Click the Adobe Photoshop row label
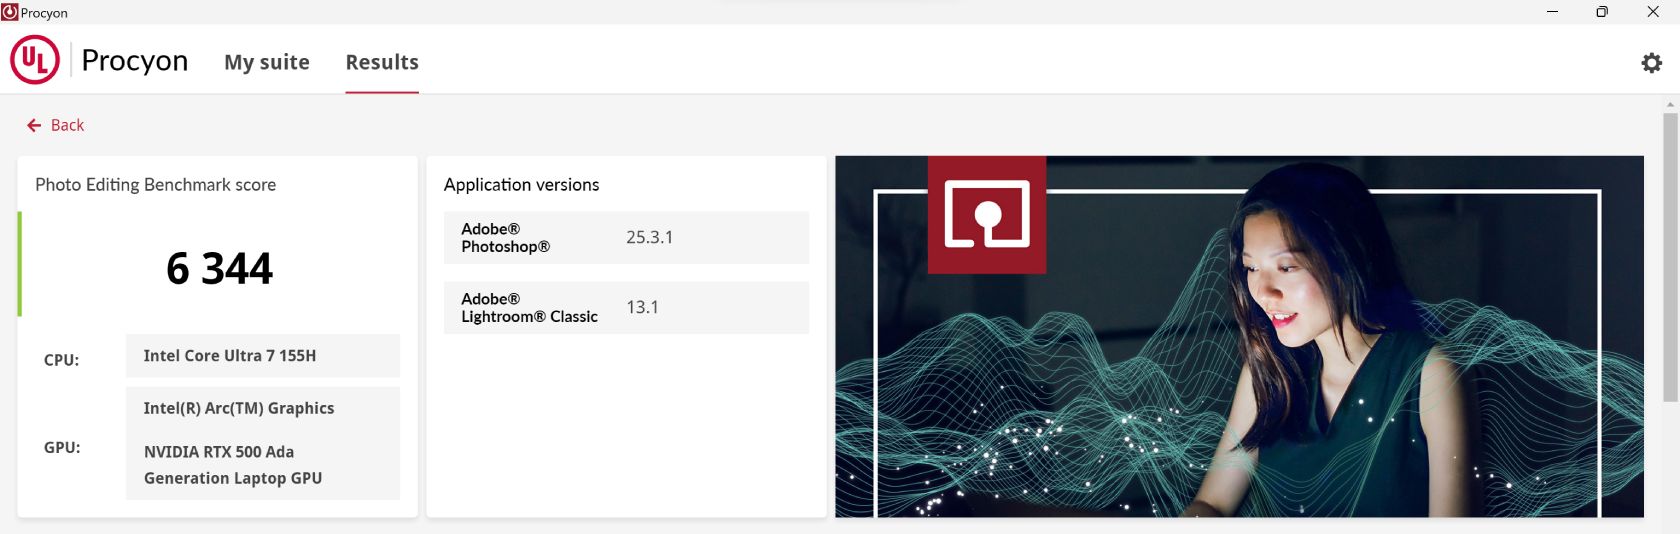1680x534 pixels. coord(505,238)
